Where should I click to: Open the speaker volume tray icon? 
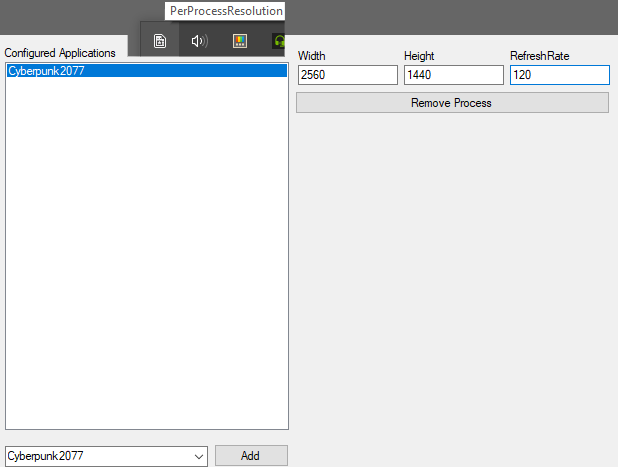[x=199, y=41]
